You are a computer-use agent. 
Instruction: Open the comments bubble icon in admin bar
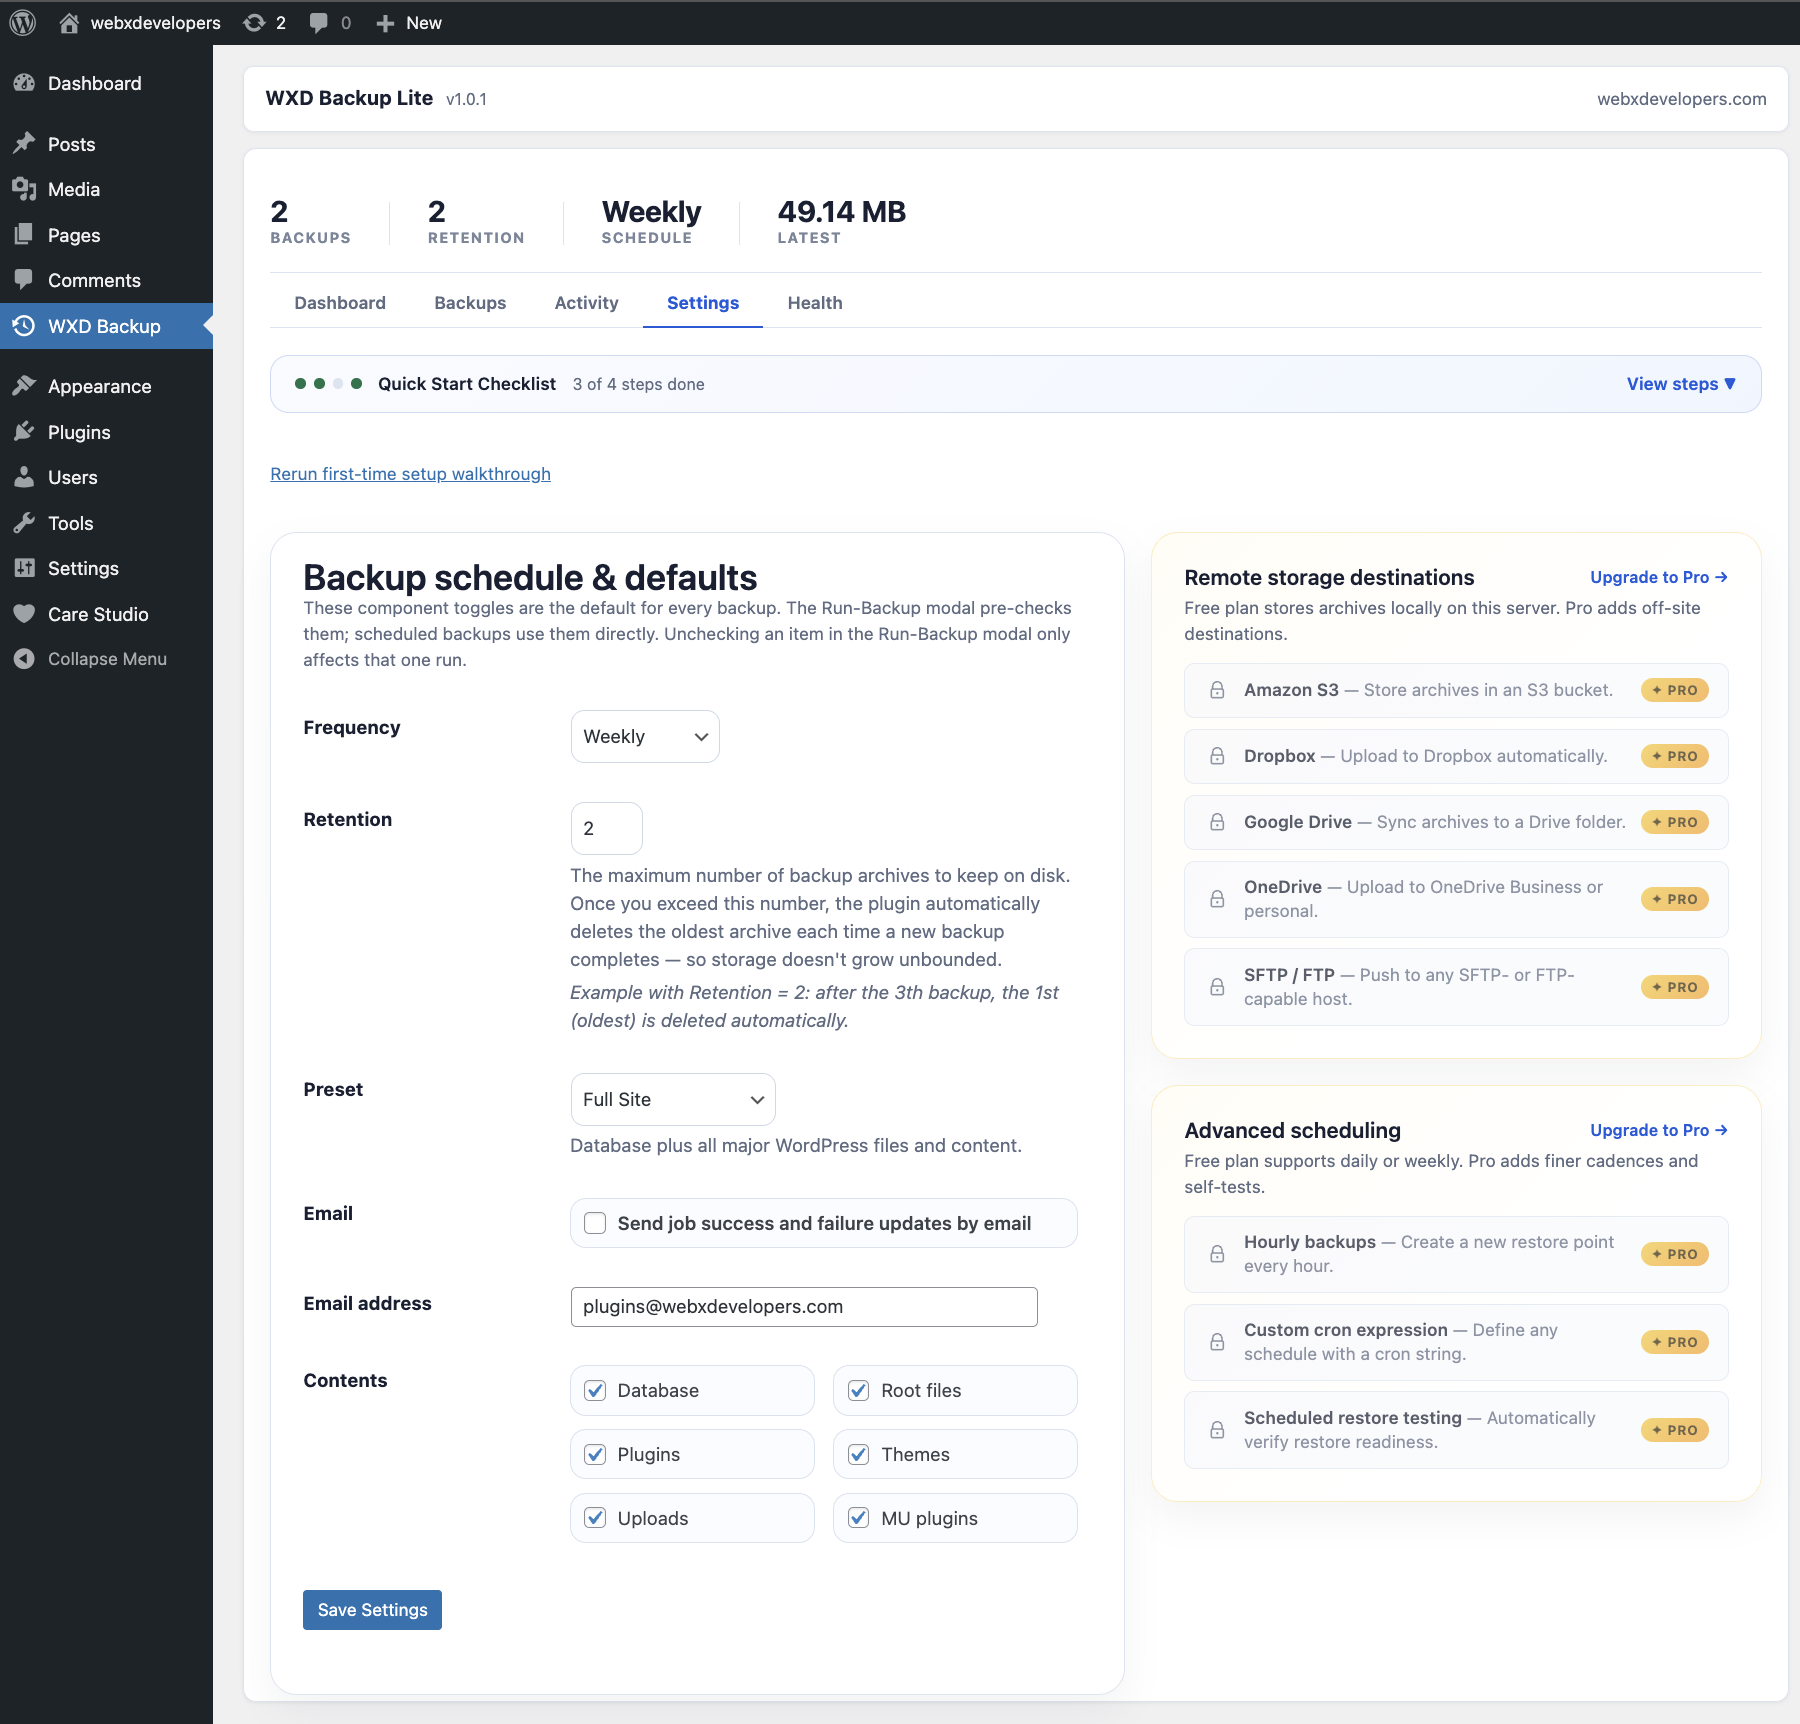pyautogui.click(x=319, y=23)
